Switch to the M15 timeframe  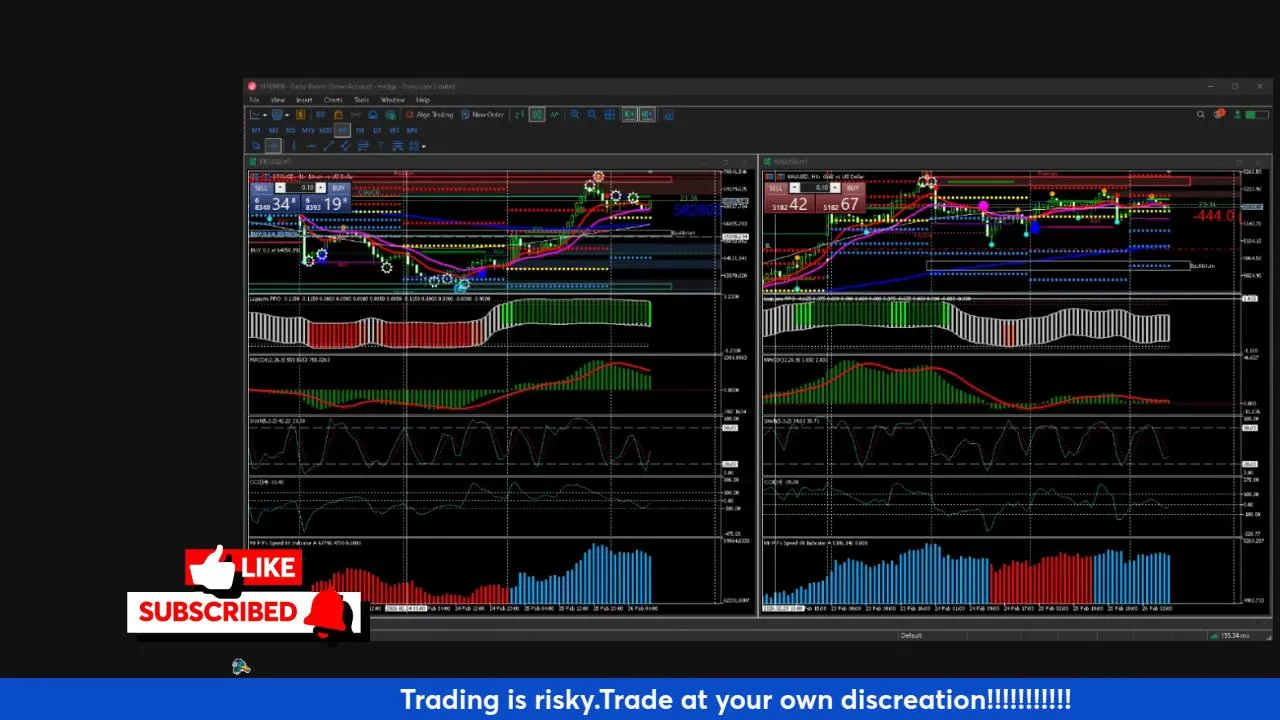pos(308,131)
